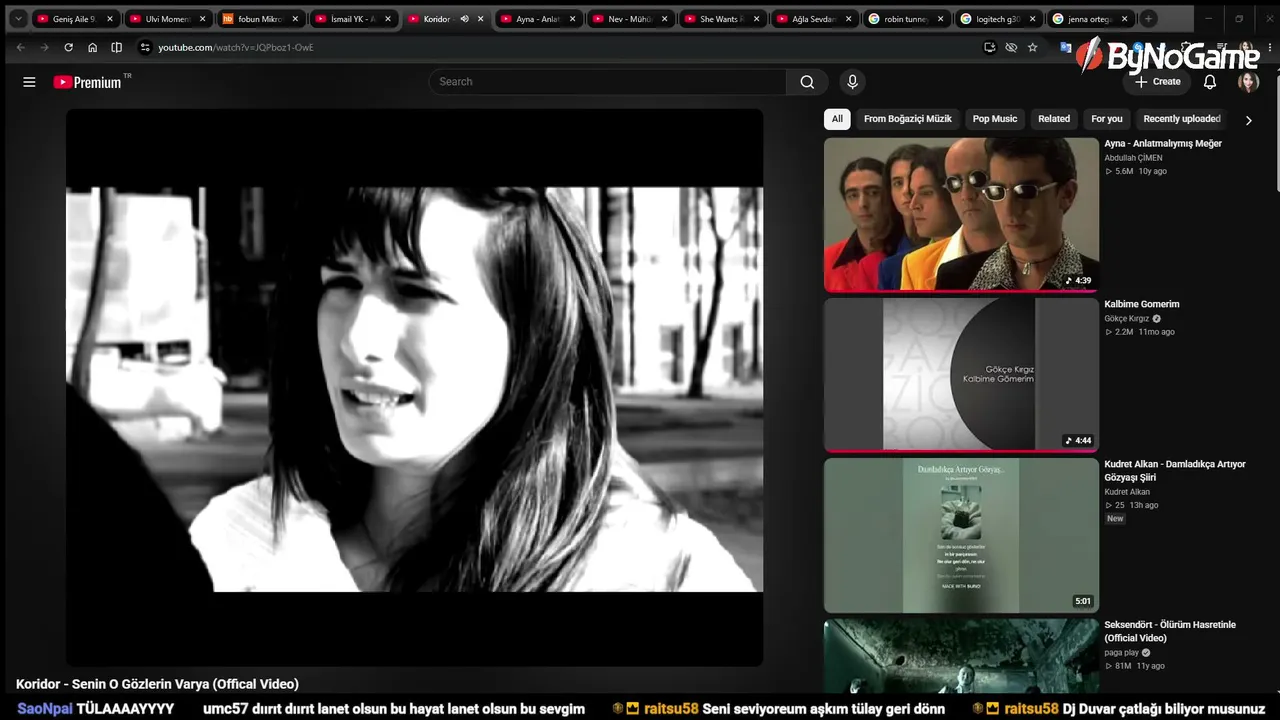The image size is (1280, 720).
Task: Select the All filter chip
Action: [x=837, y=119]
